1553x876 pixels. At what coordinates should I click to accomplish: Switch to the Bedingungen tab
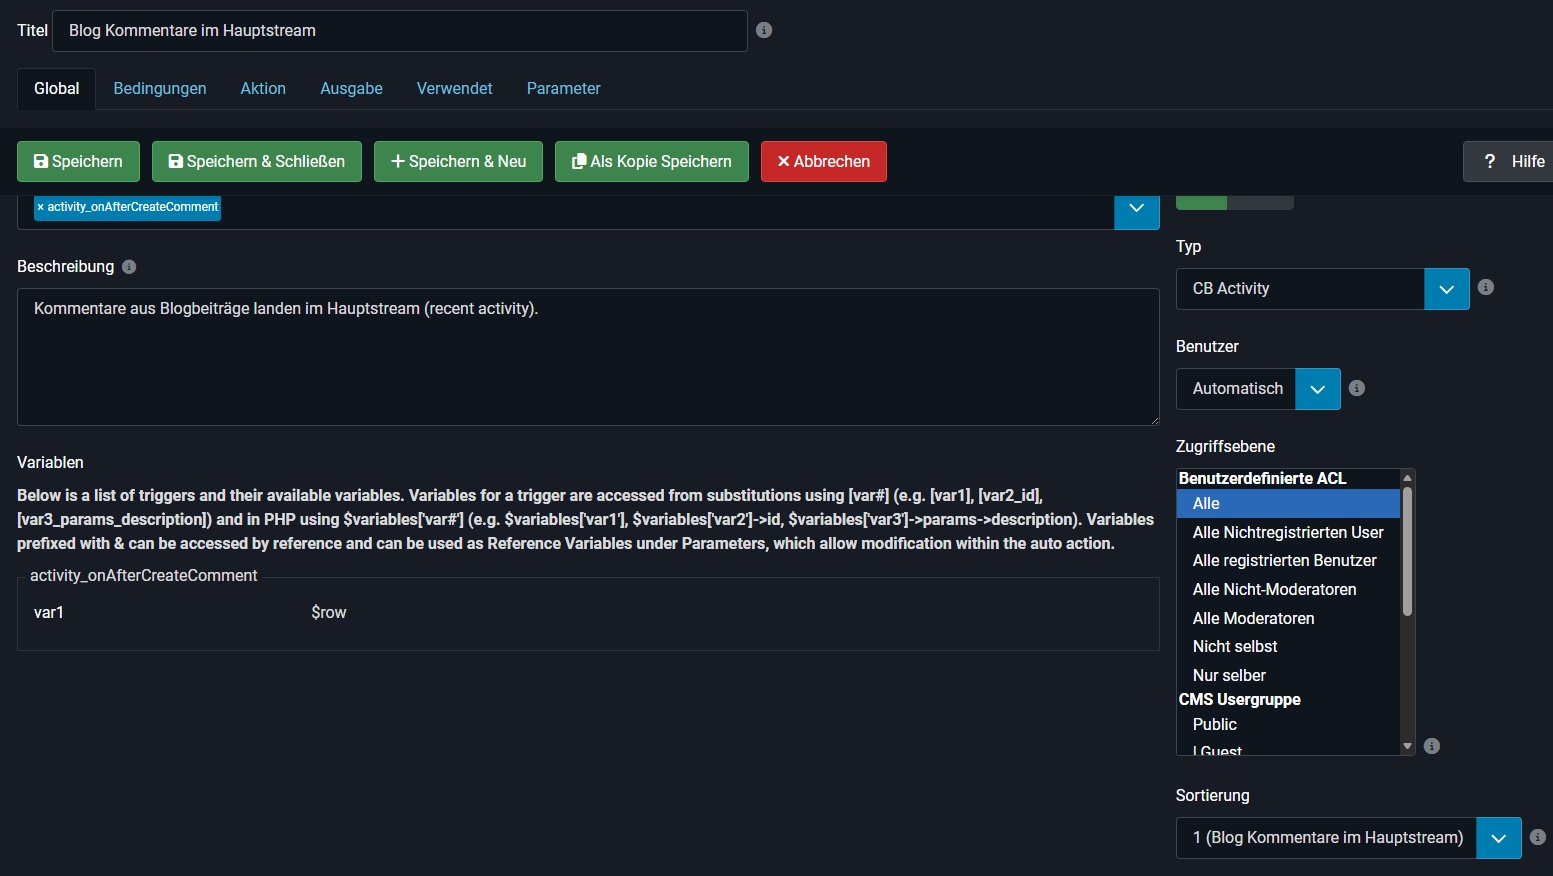pyautogui.click(x=160, y=88)
